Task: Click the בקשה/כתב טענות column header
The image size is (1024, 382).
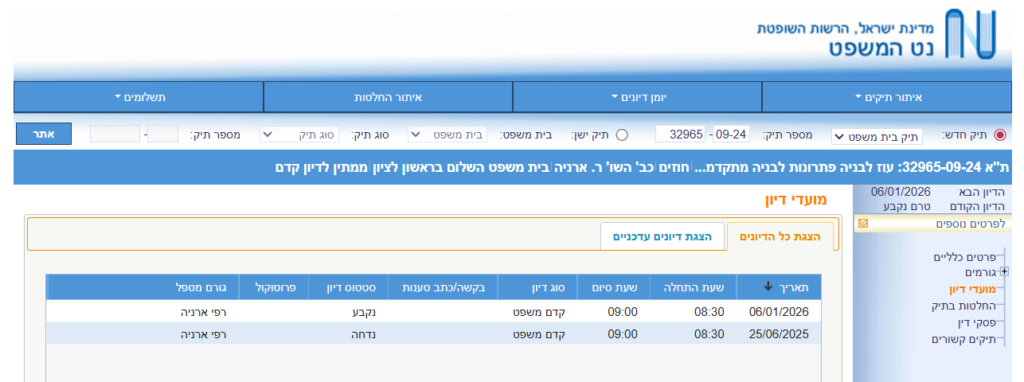Action: 443,287
